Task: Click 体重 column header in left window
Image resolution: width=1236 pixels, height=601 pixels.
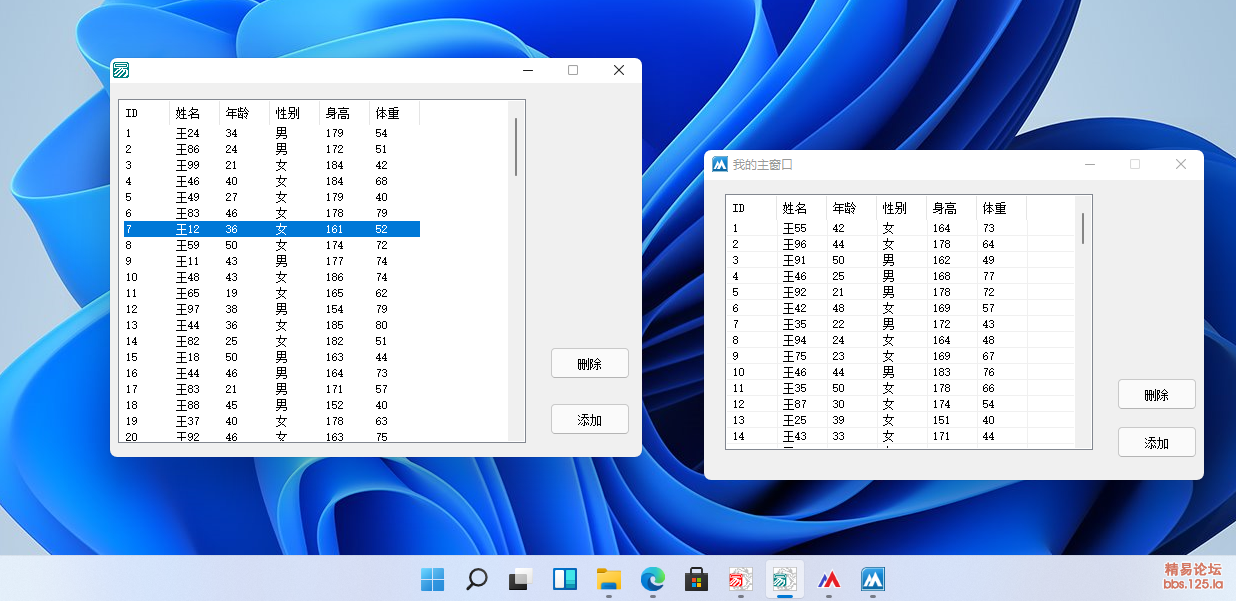Action: pyautogui.click(x=395, y=113)
